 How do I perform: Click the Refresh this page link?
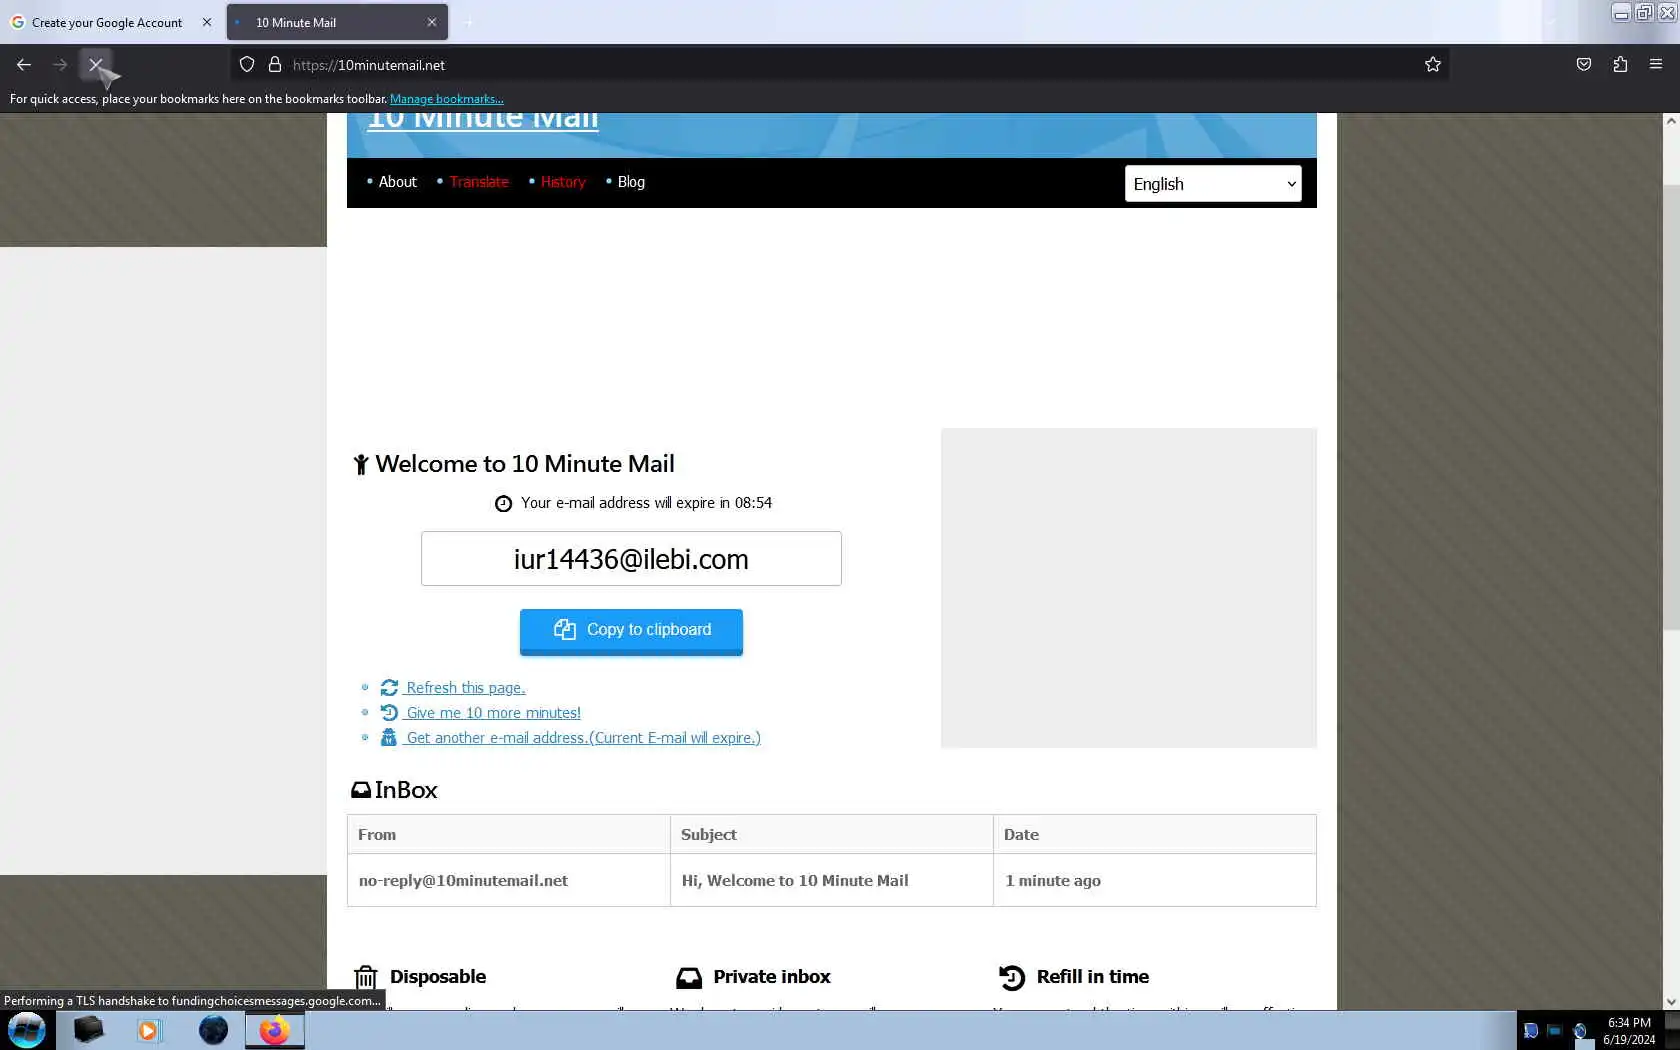(465, 688)
